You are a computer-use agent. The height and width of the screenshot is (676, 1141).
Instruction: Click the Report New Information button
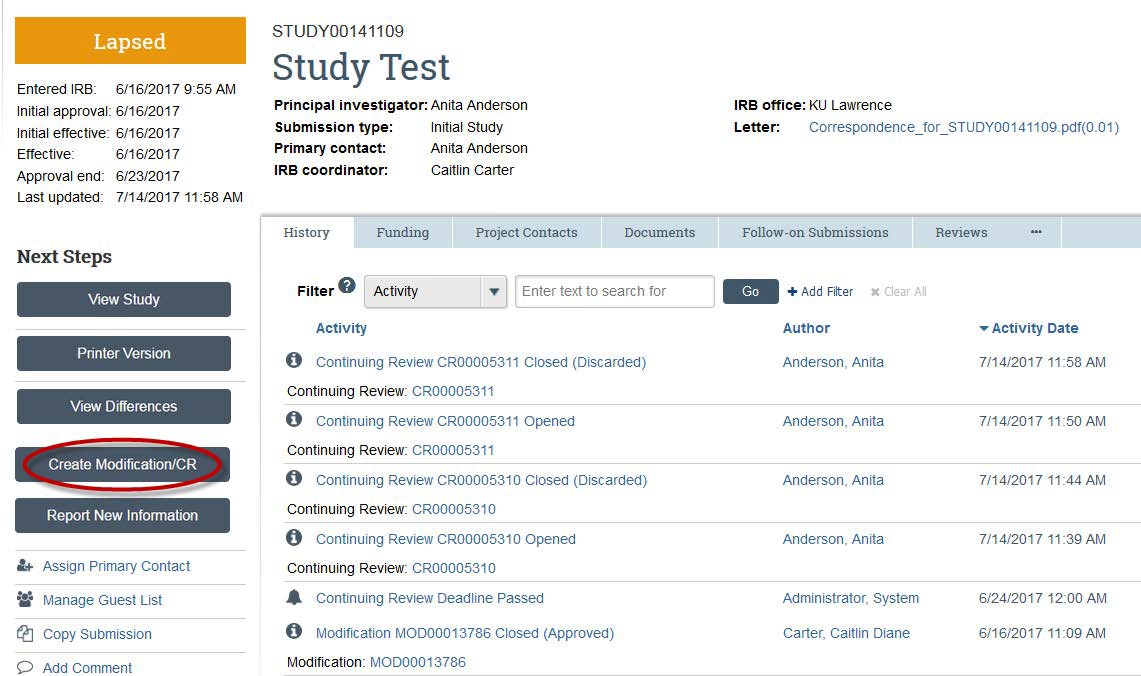pos(122,515)
